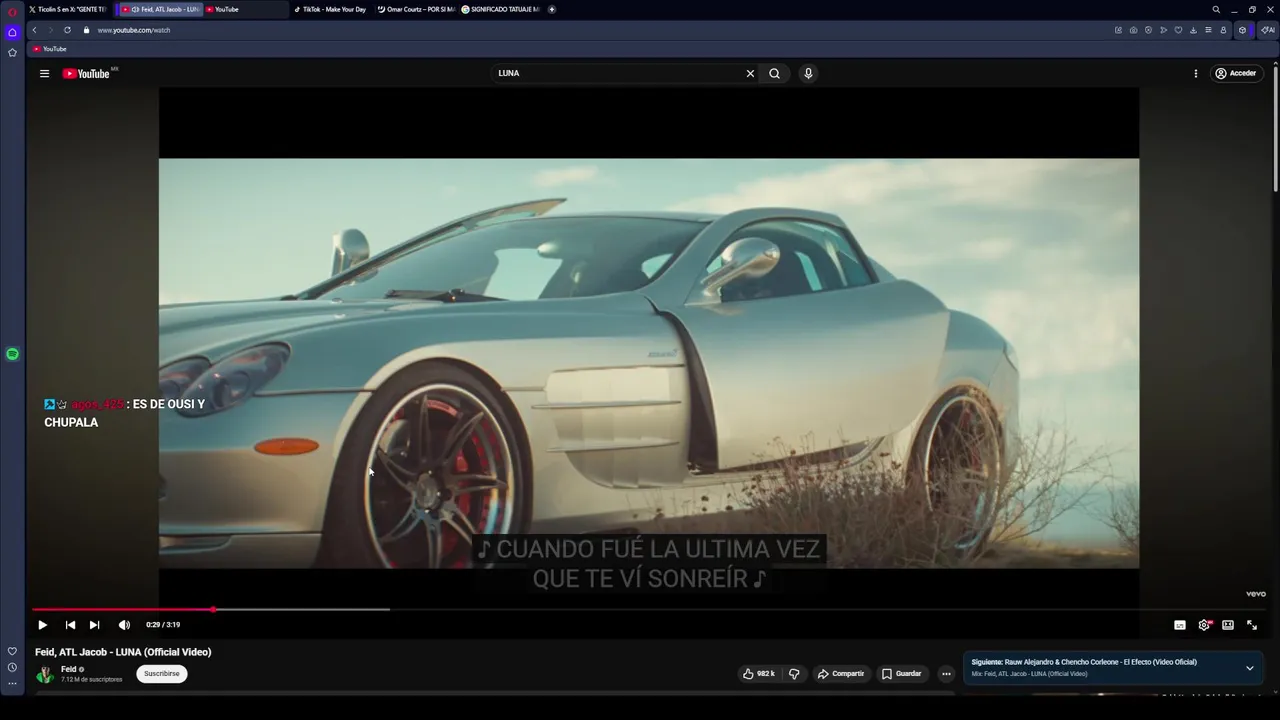Toggle subtitles on the player
1280x720 pixels.
pos(1180,625)
